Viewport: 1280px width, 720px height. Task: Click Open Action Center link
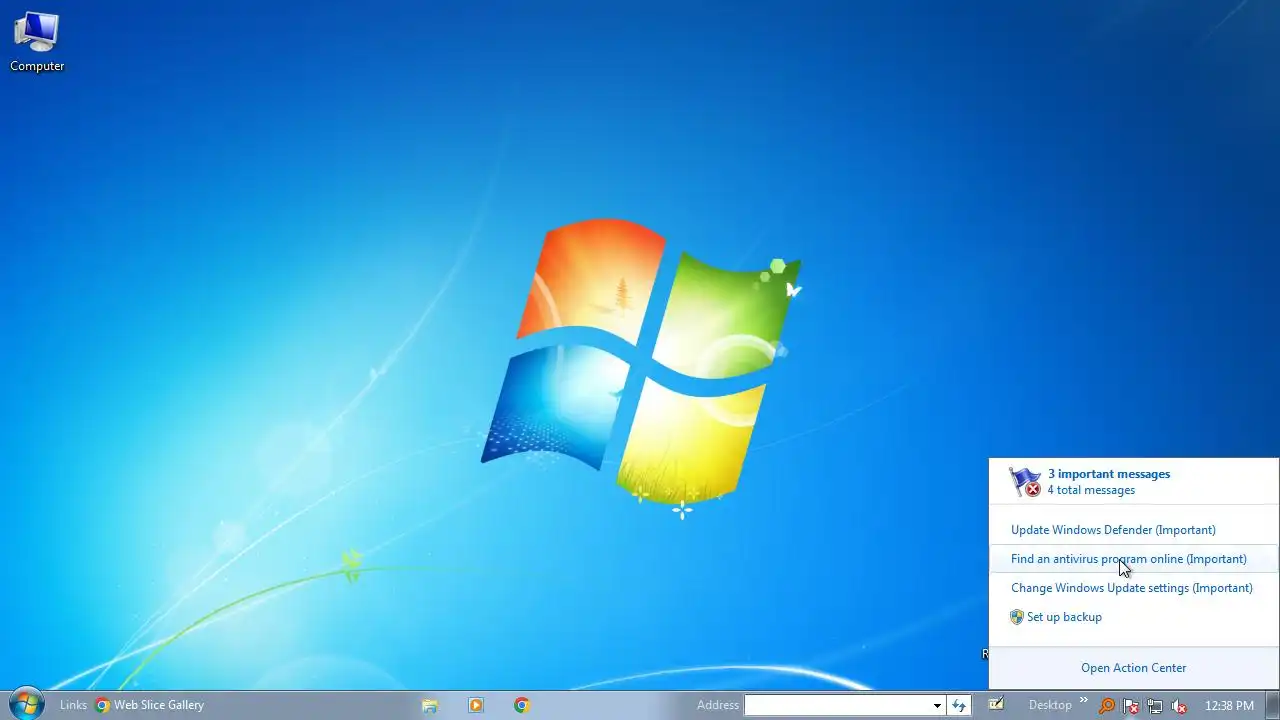tap(1133, 668)
